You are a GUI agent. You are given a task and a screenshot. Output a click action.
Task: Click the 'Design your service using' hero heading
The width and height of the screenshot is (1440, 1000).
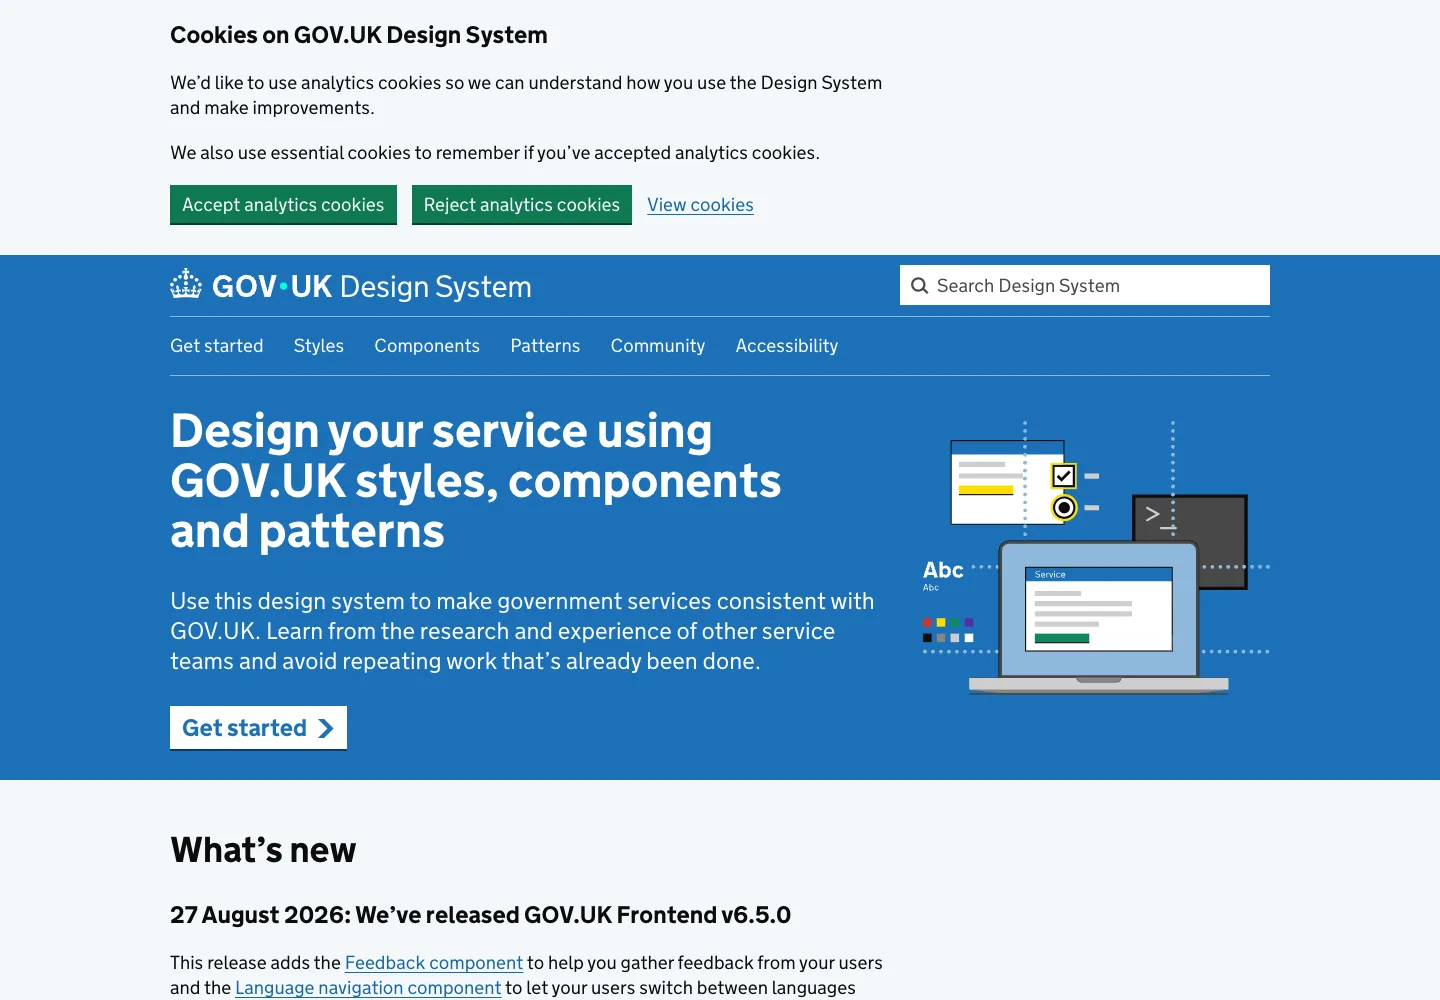[476, 481]
